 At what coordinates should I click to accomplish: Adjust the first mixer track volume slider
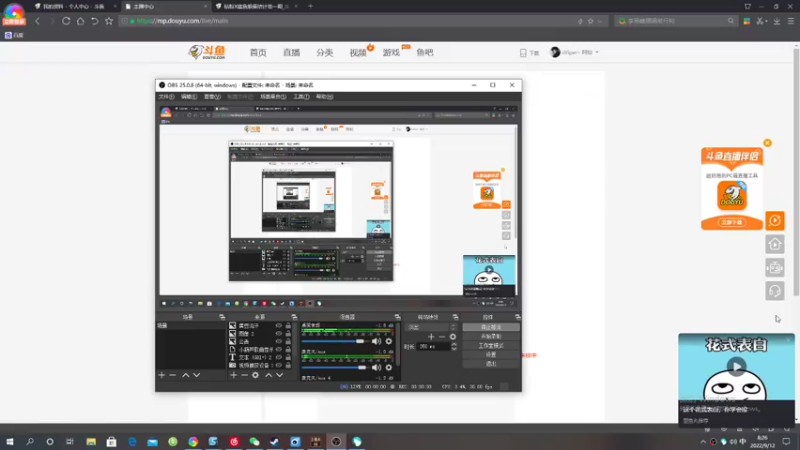click(x=334, y=341)
